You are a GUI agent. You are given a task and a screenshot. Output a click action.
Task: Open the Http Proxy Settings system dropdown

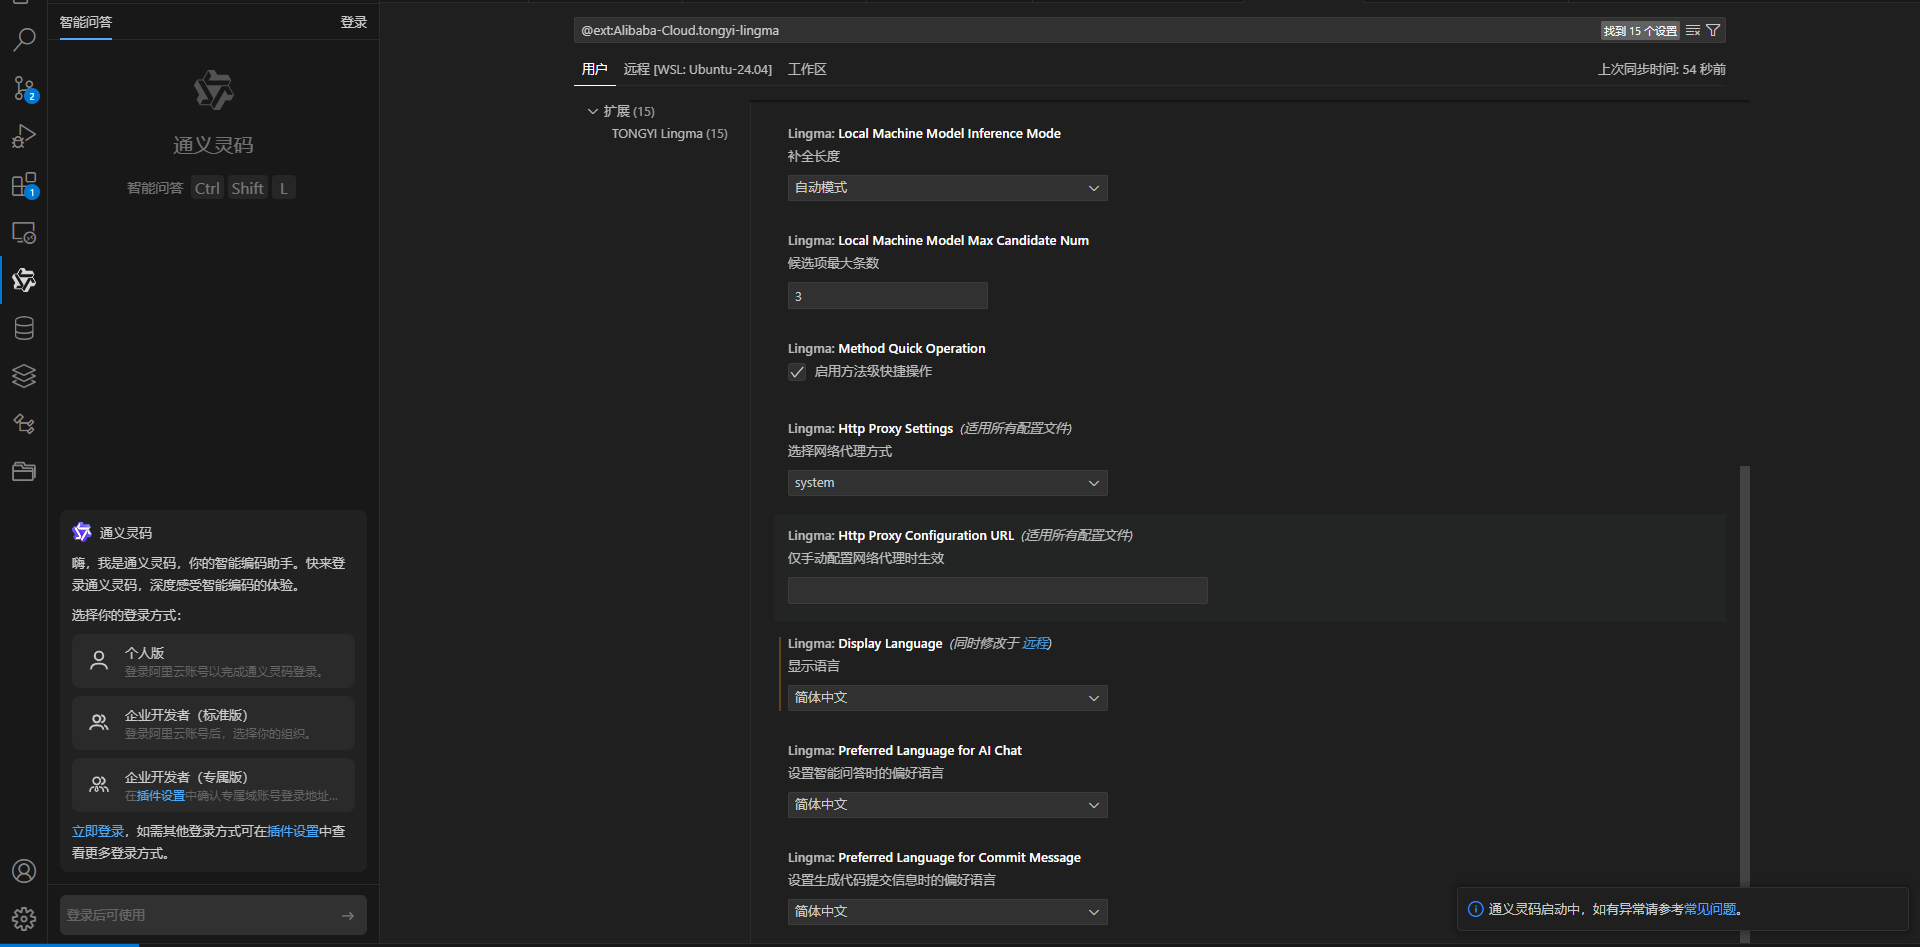pyautogui.click(x=947, y=483)
